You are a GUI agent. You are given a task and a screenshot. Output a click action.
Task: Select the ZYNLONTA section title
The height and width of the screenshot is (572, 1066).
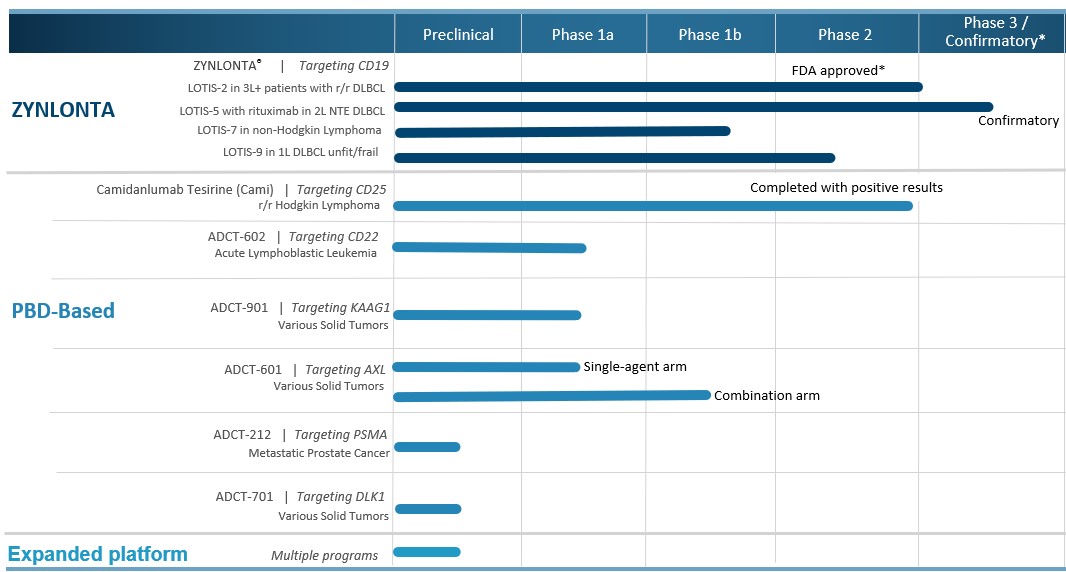(63, 110)
